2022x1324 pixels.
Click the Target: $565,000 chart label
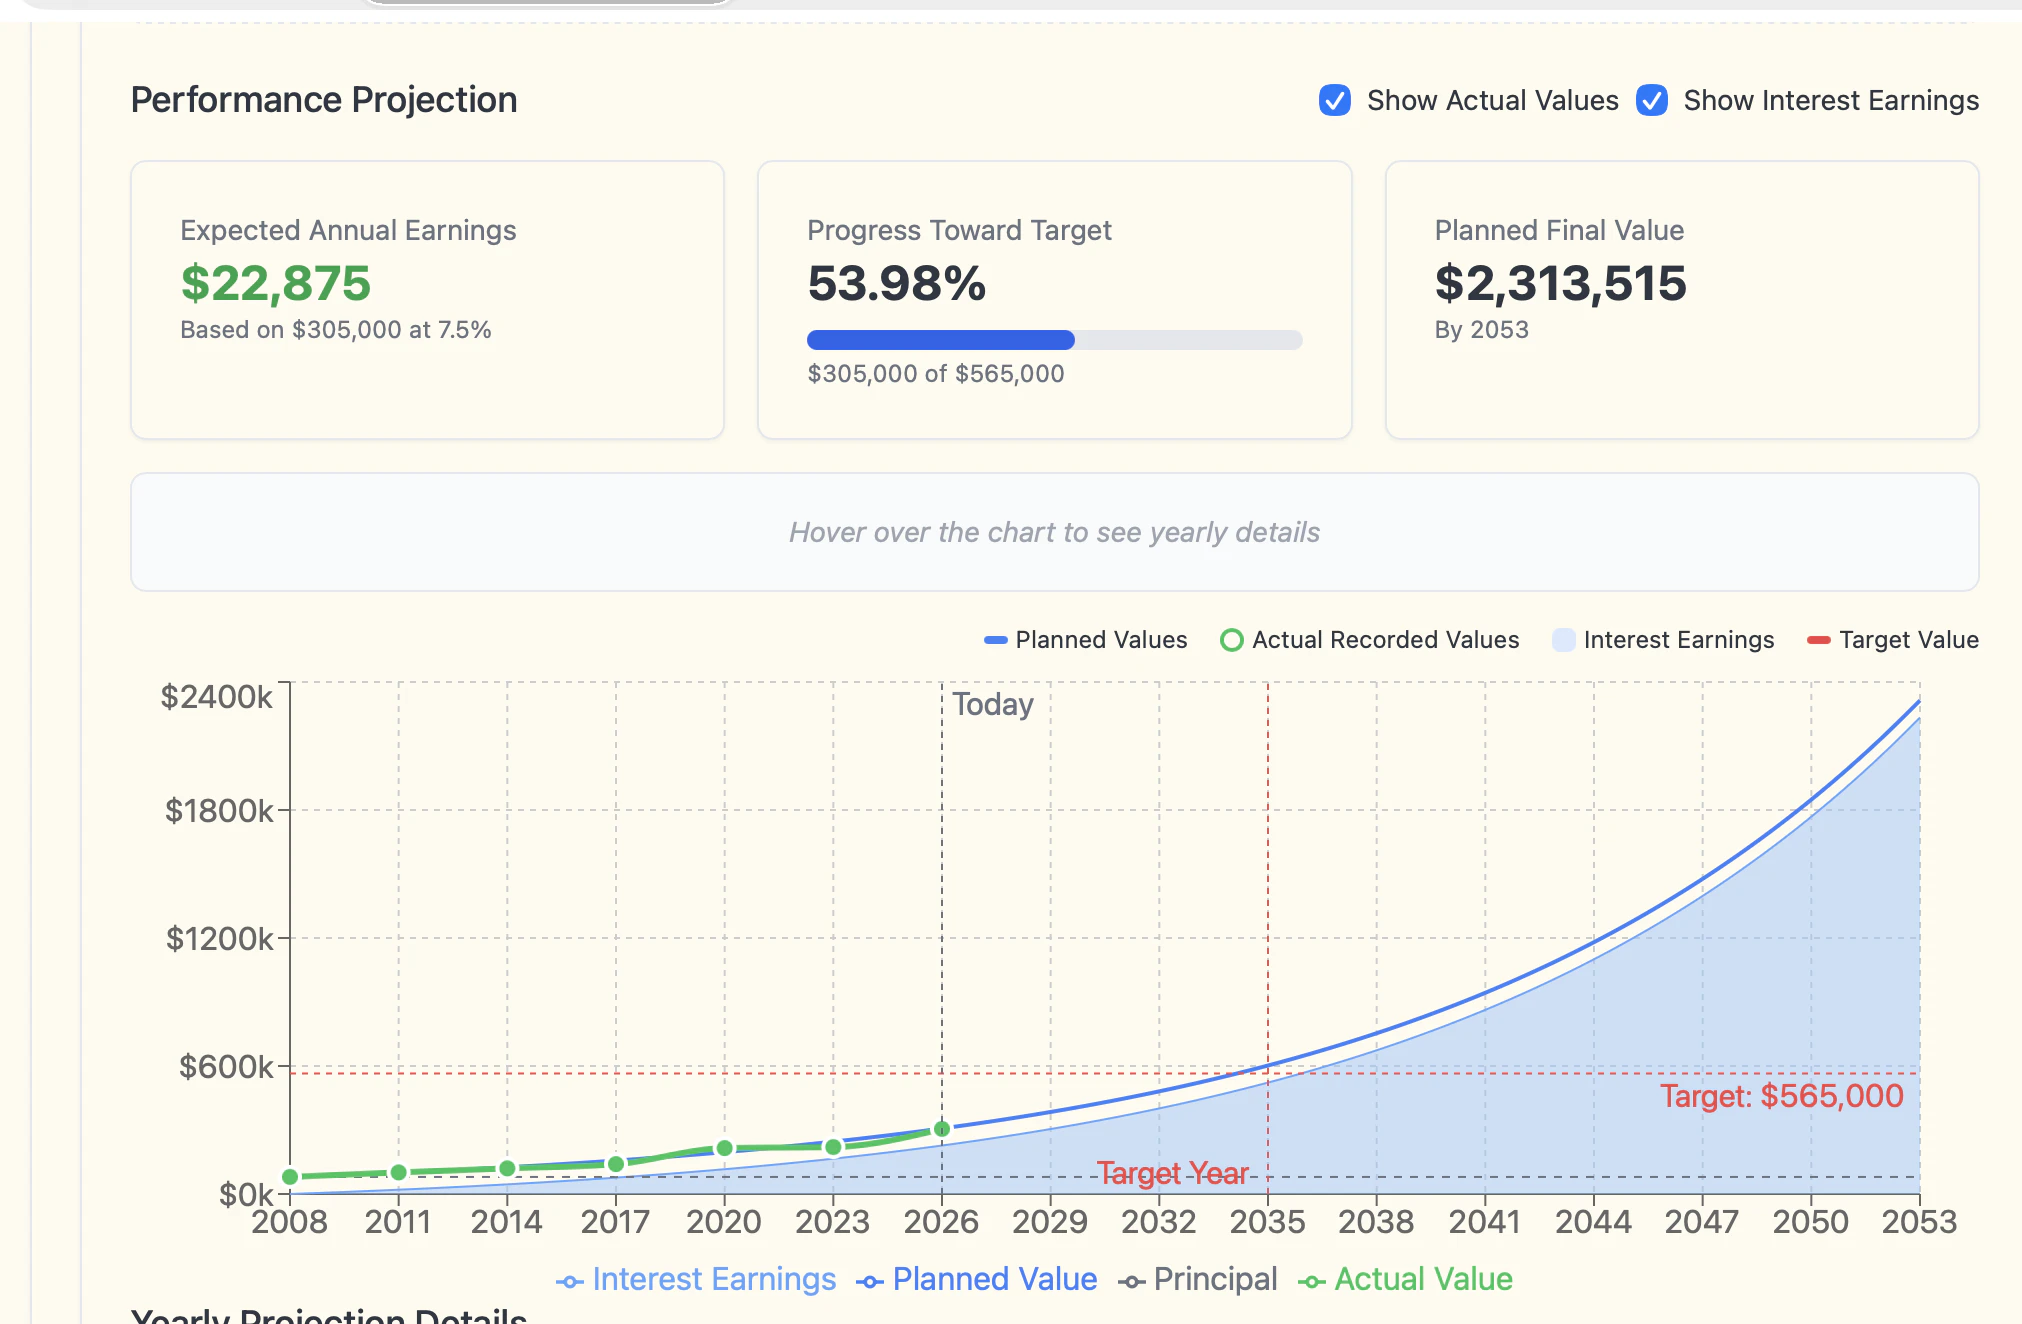point(1781,1096)
